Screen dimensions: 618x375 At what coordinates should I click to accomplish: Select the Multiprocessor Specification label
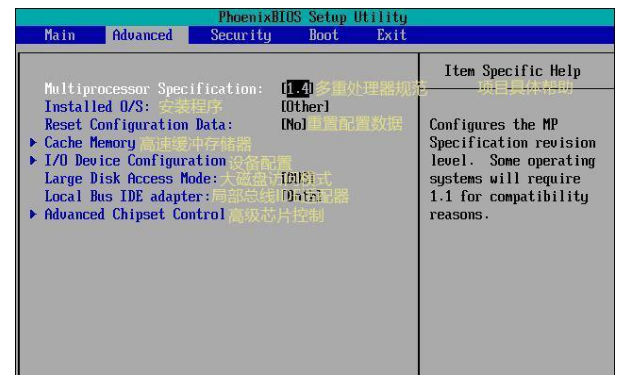point(153,89)
